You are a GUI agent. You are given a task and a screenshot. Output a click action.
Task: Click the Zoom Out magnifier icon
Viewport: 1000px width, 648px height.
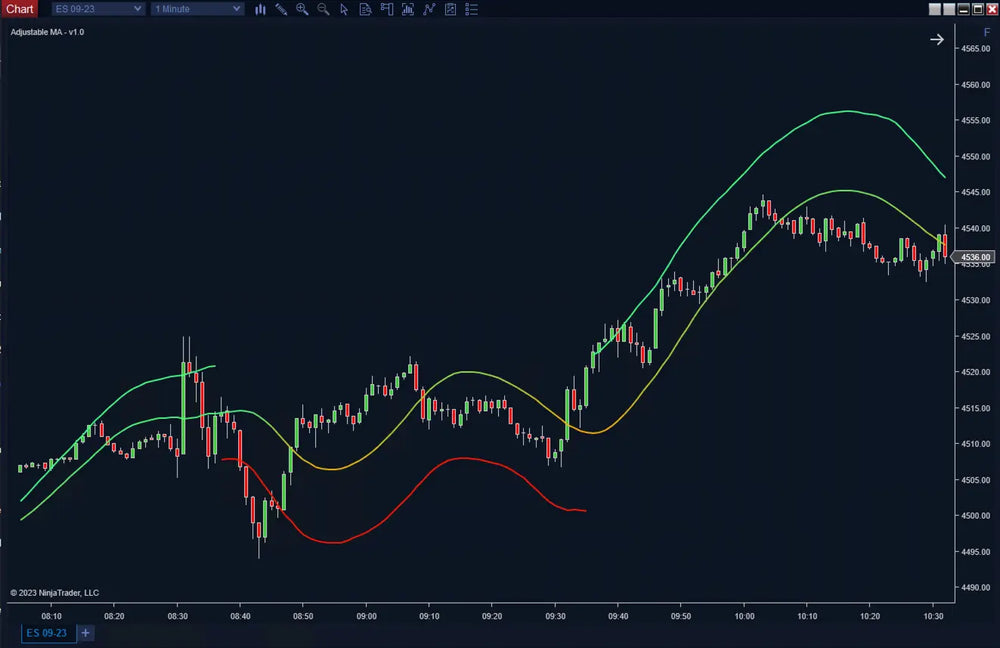coord(323,9)
